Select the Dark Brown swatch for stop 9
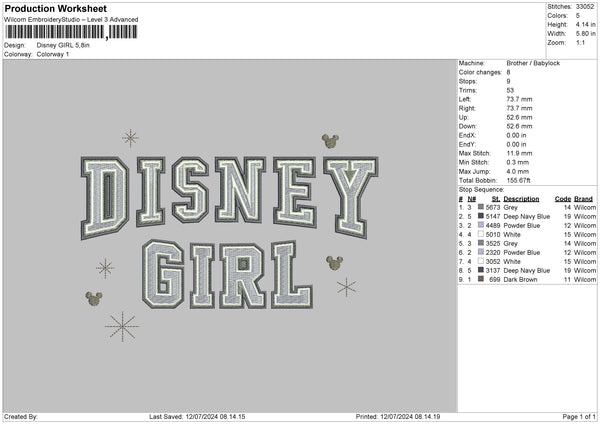 (x=482, y=279)
